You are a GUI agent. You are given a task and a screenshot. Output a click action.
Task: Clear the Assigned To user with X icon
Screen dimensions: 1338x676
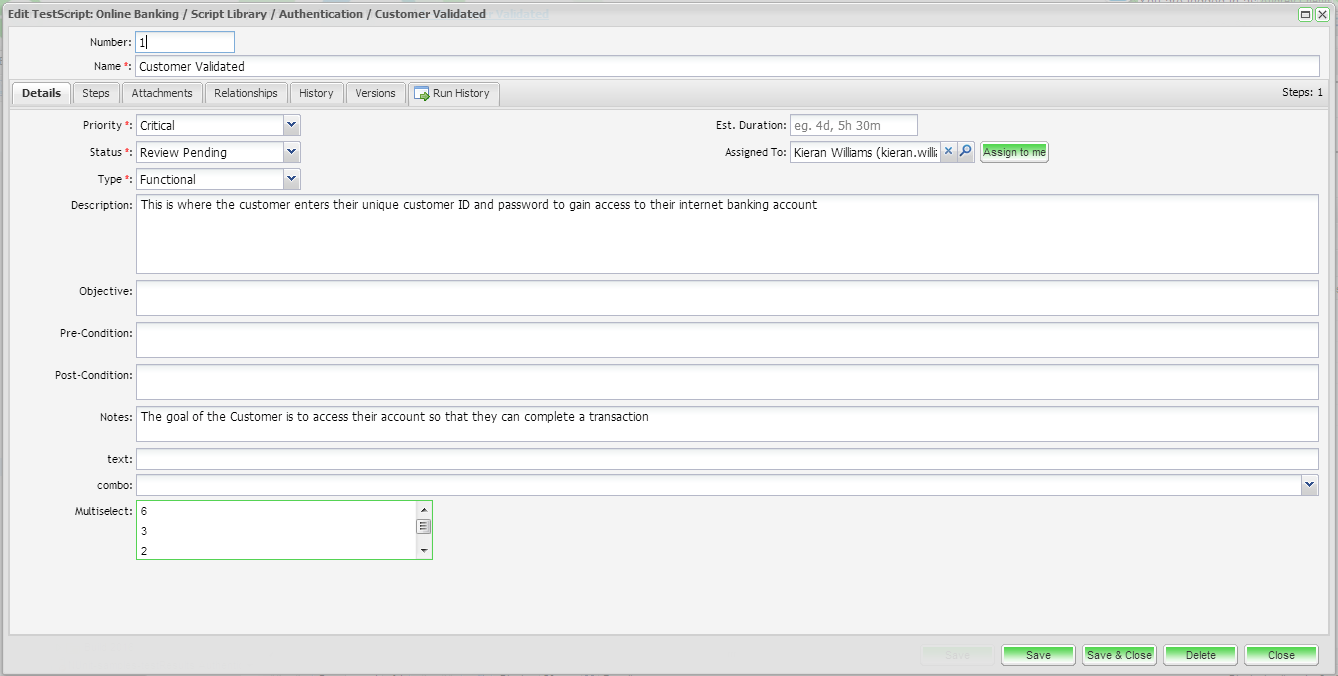pyautogui.click(x=948, y=152)
